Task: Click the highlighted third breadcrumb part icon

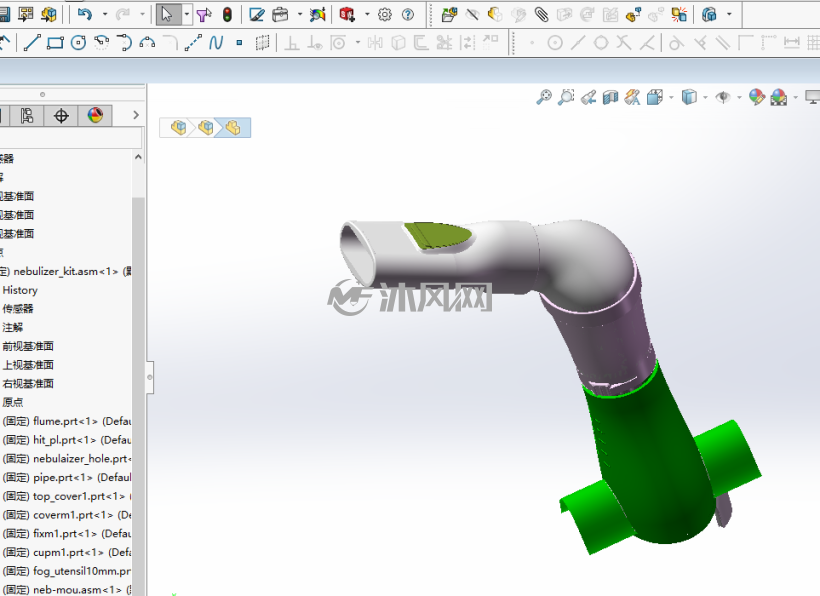Action: [233, 128]
